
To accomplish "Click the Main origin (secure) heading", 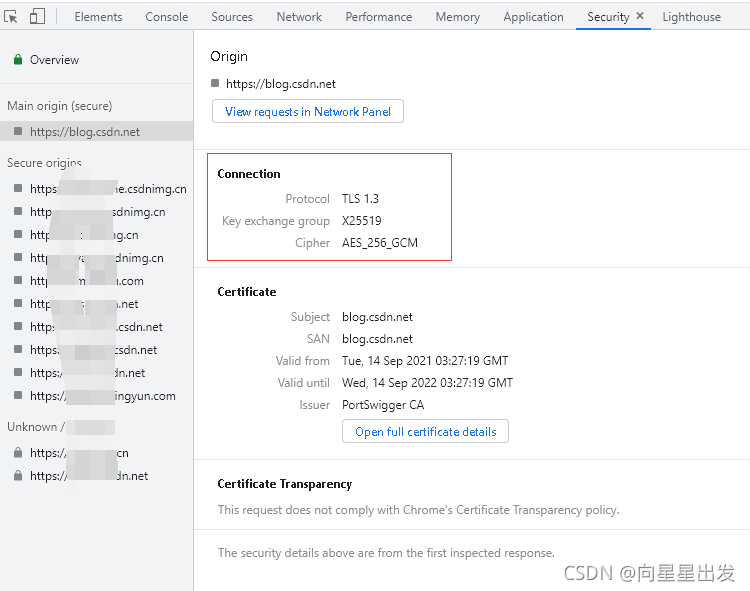I will click(x=60, y=106).
